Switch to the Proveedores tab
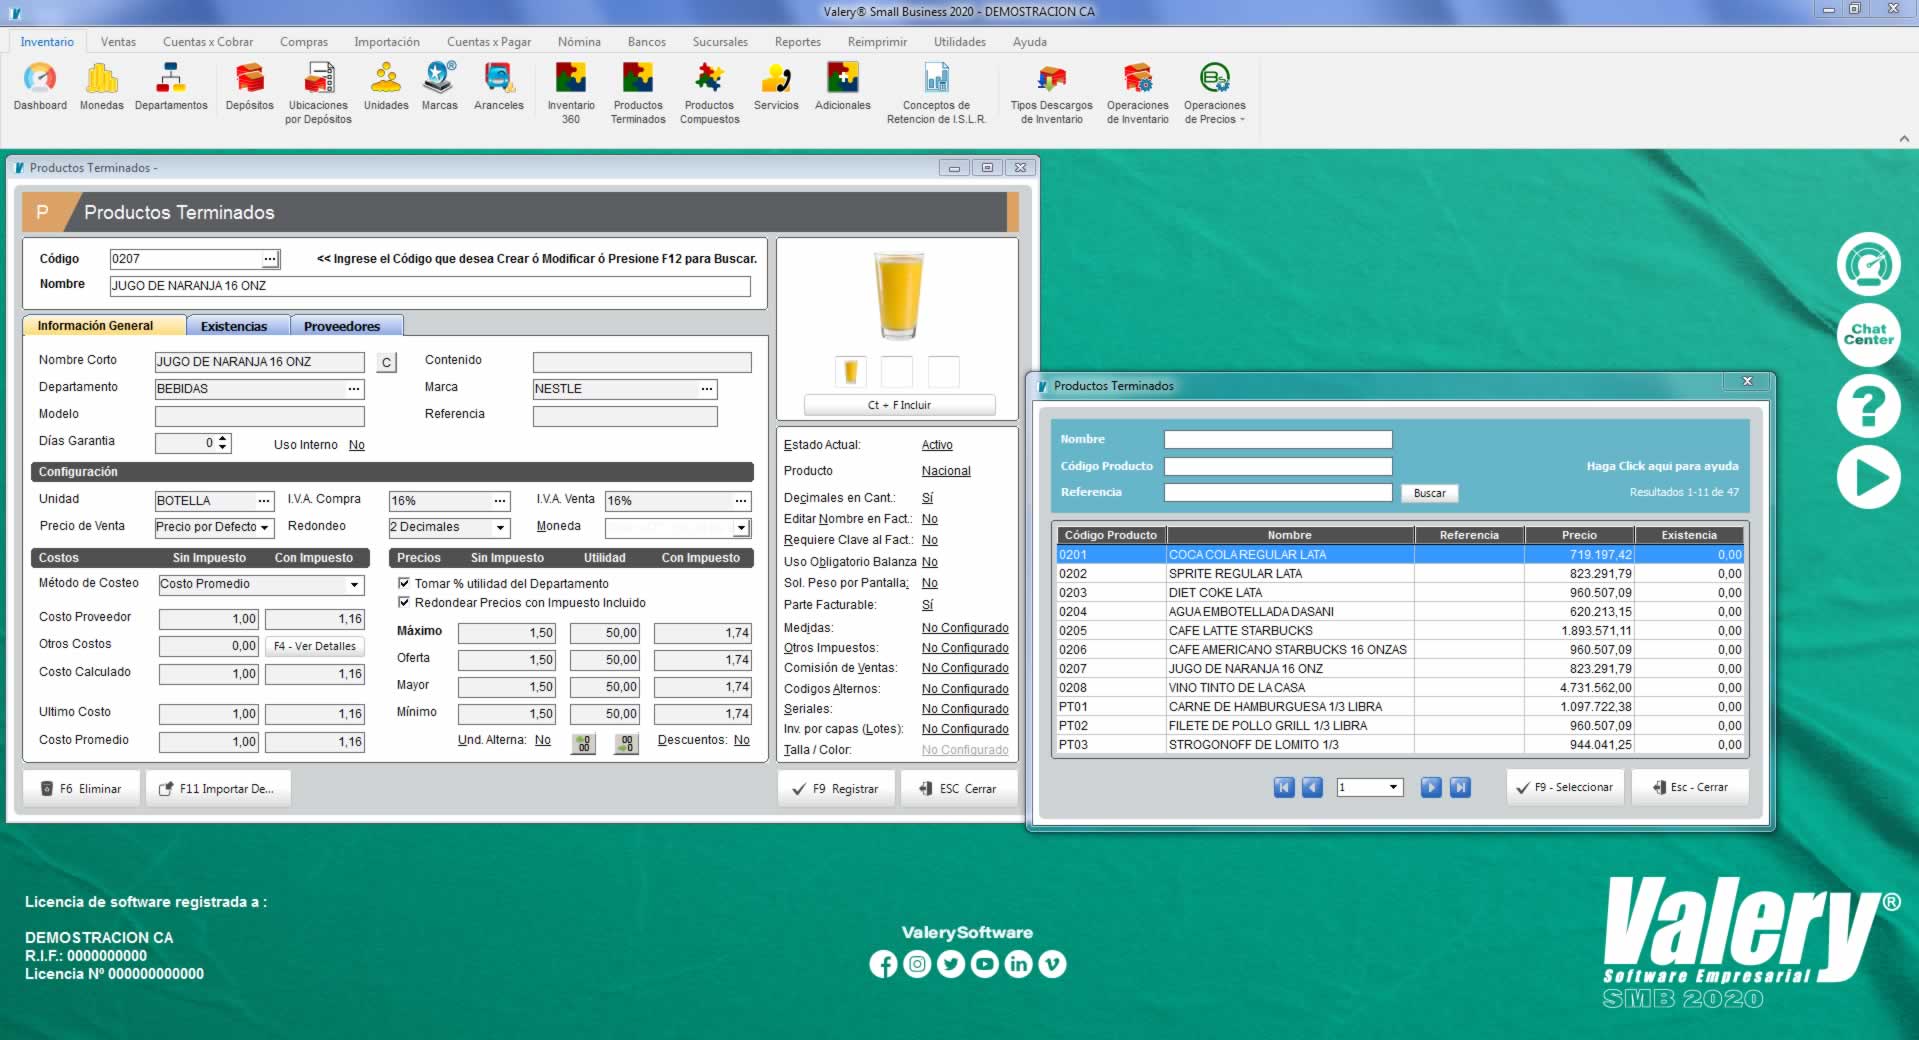The height and width of the screenshot is (1040, 1919). click(344, 326)
